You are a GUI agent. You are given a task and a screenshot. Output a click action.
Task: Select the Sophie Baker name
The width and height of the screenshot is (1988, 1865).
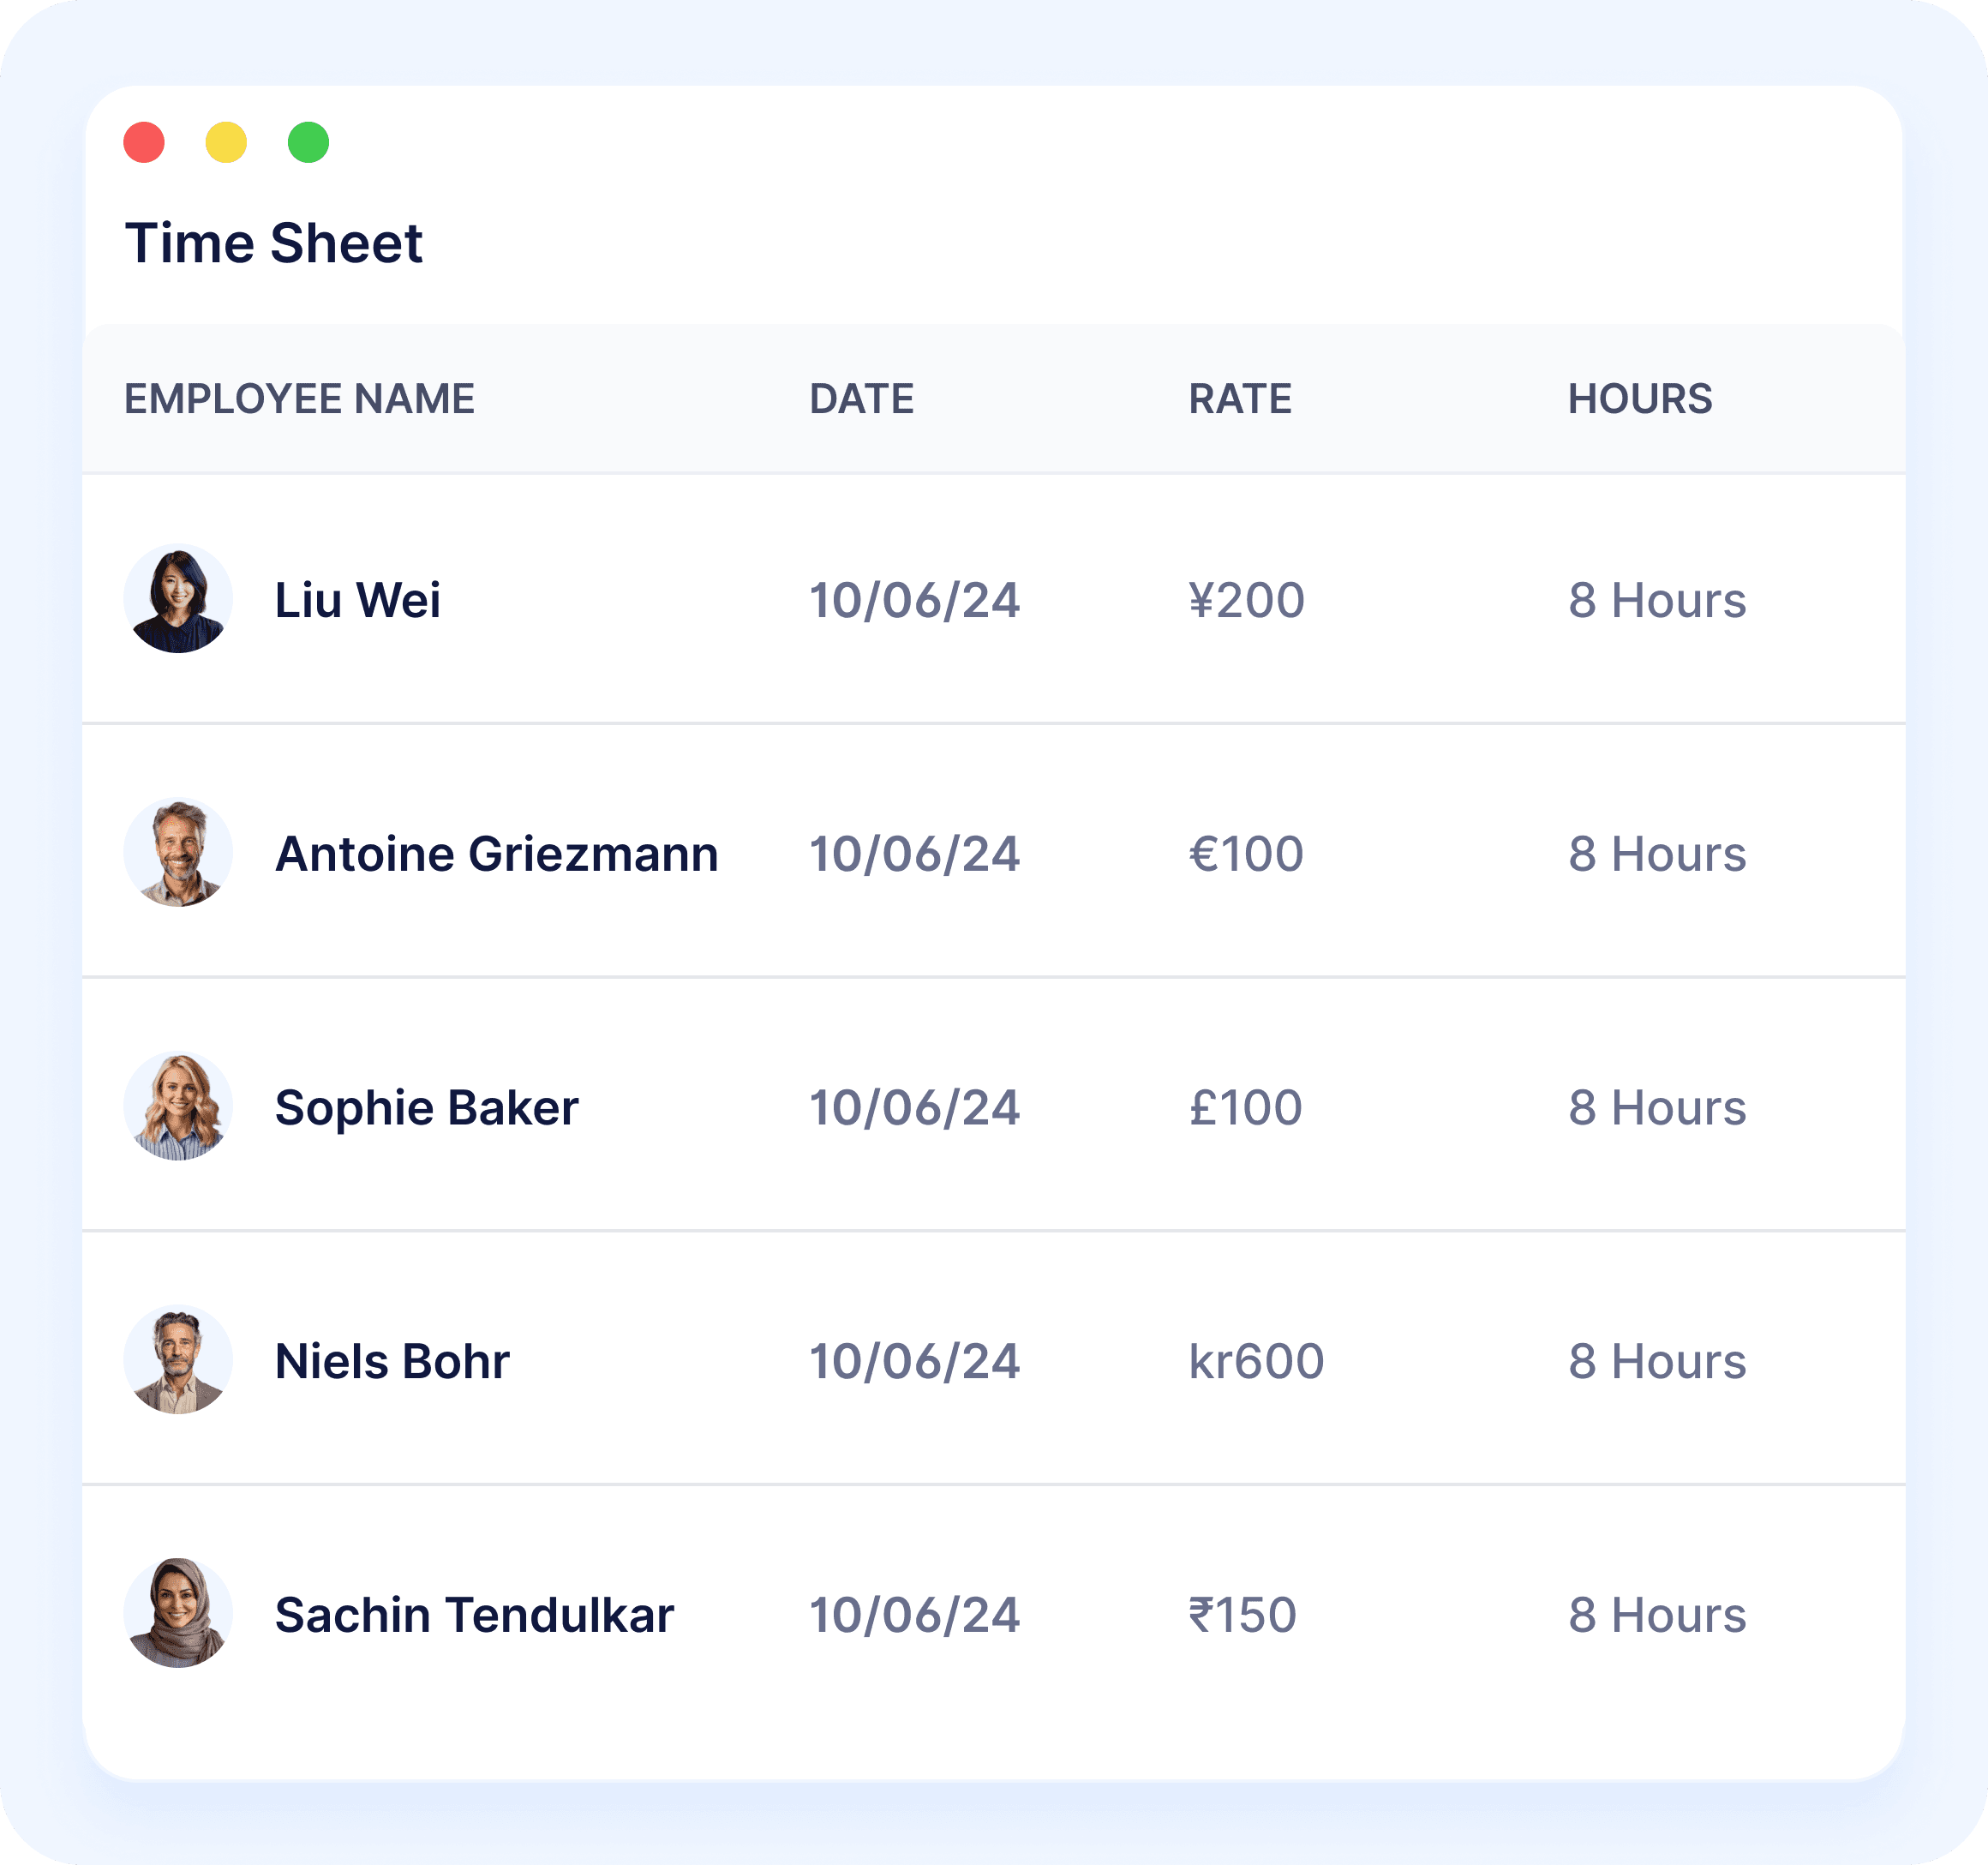[x=427, y=1107]
